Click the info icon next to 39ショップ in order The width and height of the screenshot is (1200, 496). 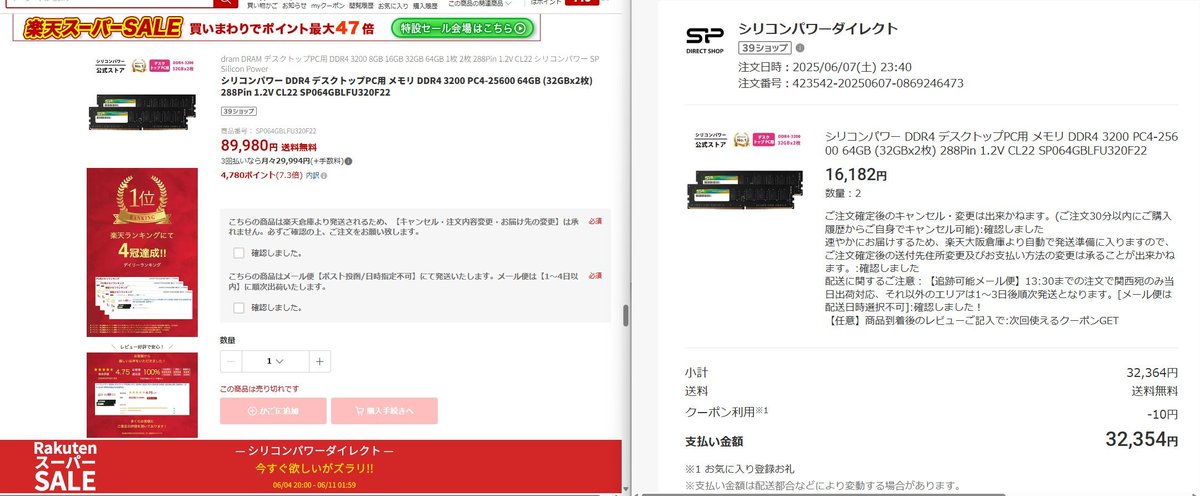click(x=800, y=47)
